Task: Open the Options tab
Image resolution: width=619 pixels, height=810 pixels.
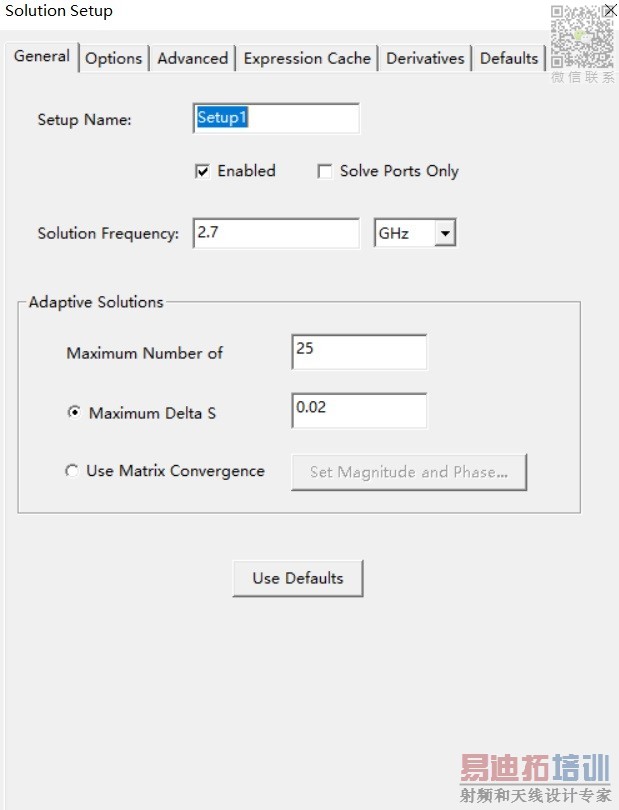Action: pyautogui.click(x=113, y=58)
